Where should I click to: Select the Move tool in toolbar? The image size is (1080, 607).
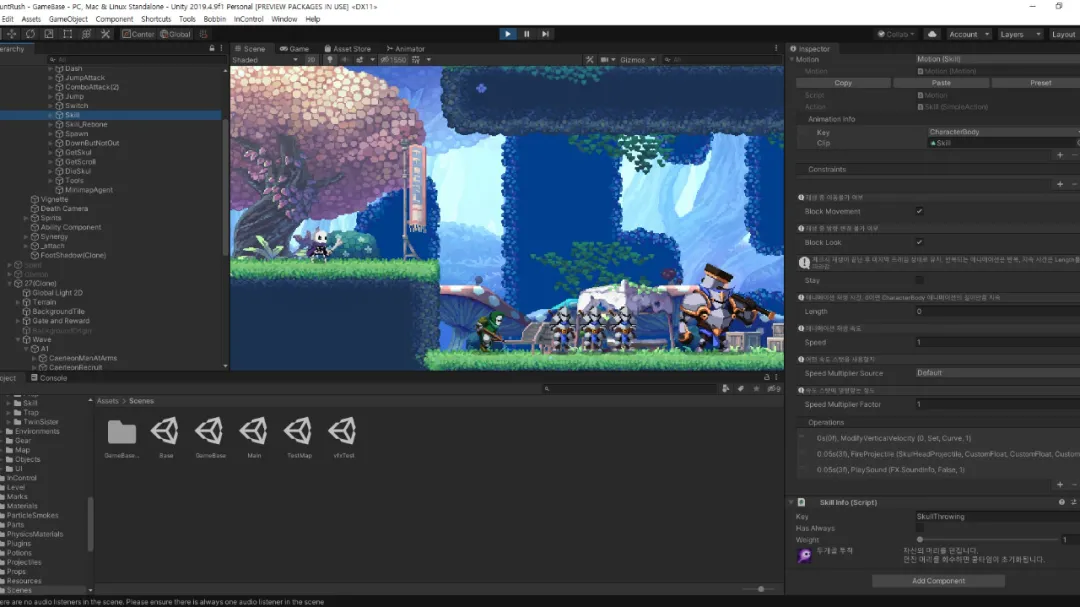point(10,34)
